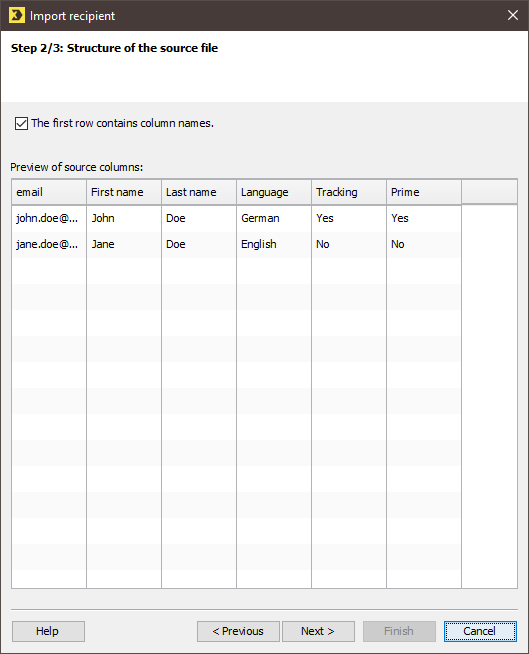Click the Tracking column header
This screenshot has height=654, width=529.
pyautogui.click(x=349, y=192)
